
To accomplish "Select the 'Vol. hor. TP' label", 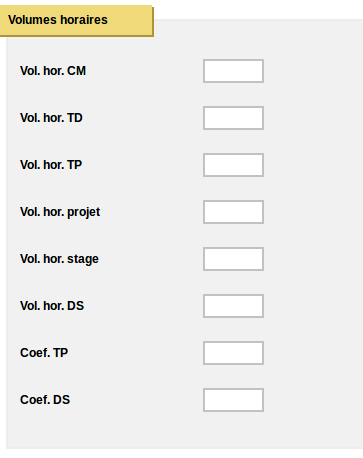I will pyautogui.click(x=51, y=165).
